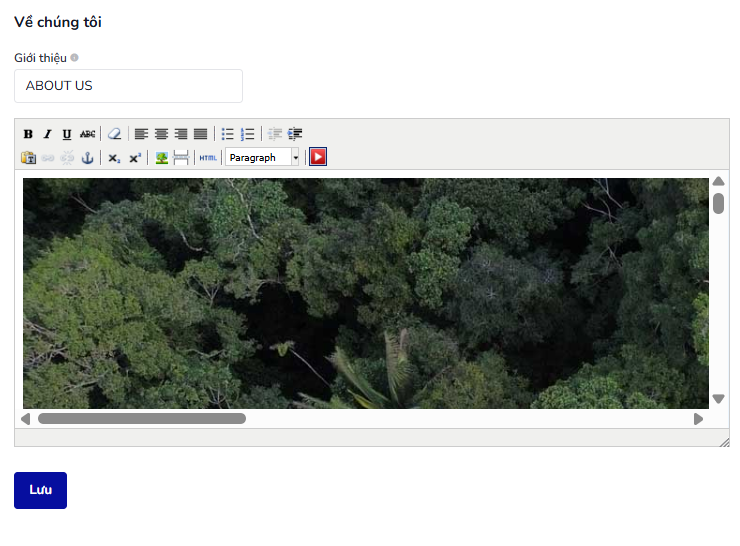Apply subscript formatting
740x546 pixels.
pyautogui.click(x=114, y=158)
